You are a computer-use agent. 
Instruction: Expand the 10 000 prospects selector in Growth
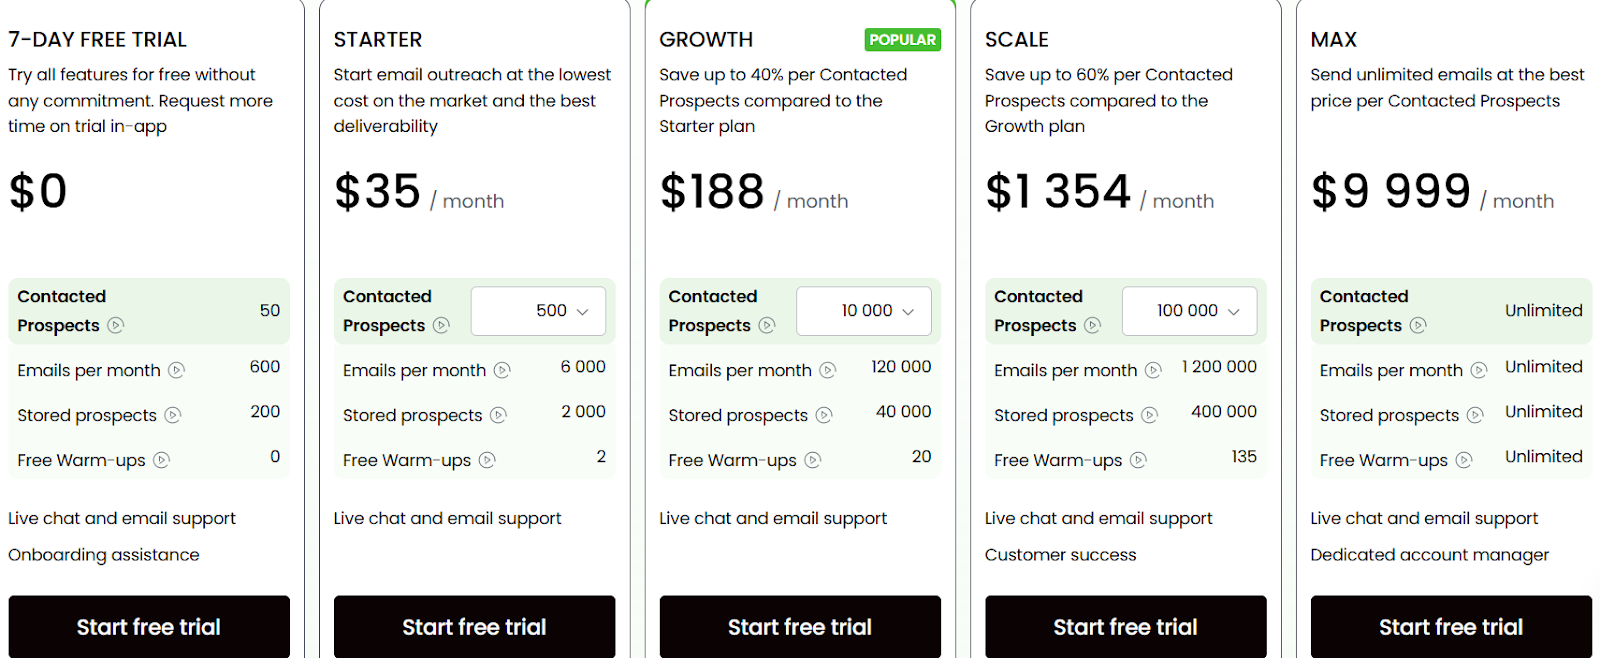pos(863,311)
